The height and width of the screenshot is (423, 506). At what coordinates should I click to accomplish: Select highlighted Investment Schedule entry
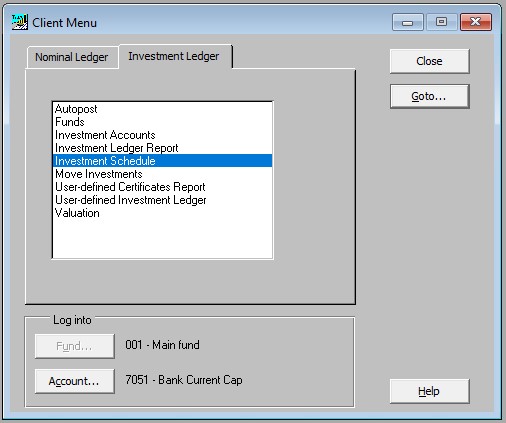pos(162,161)
